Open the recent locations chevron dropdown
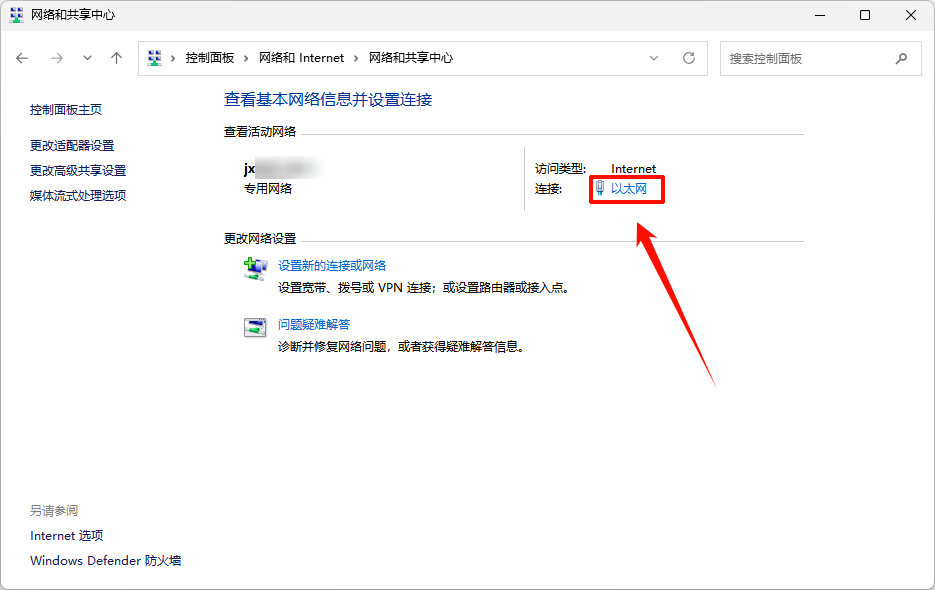Viewport: 935px width, 590px height. 87,58
